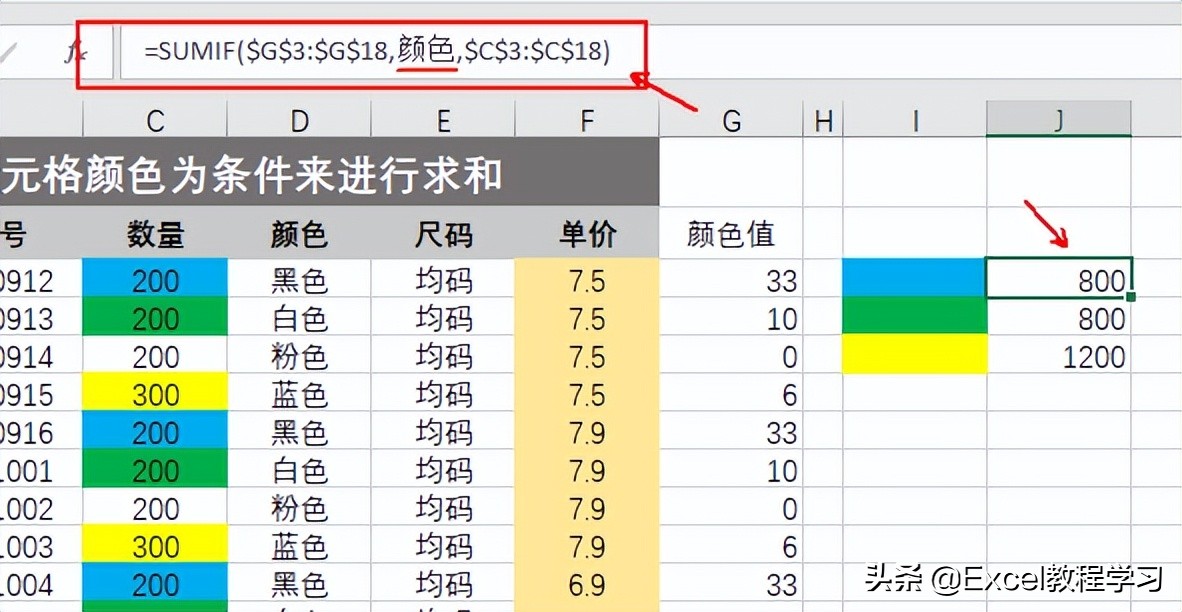Select the 1200 result beside the yellow cell

pos(1059,356)
